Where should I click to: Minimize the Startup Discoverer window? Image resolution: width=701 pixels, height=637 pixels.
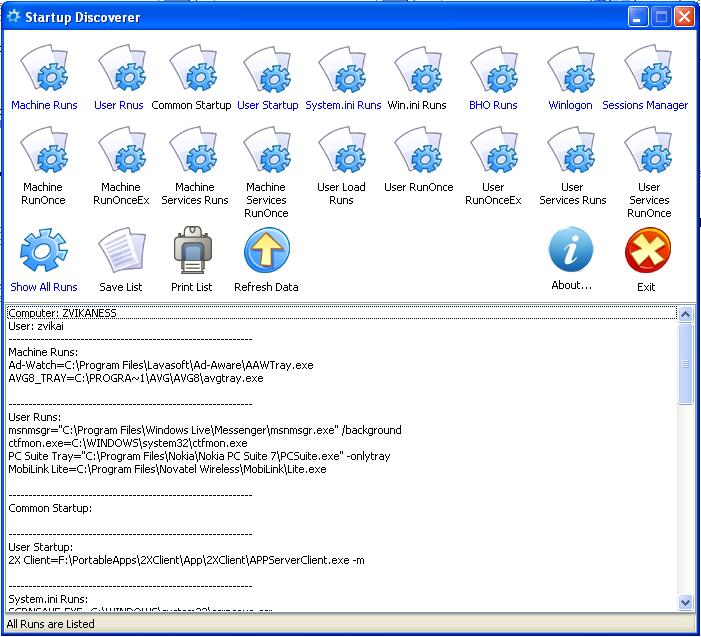[x=638, y=17]
